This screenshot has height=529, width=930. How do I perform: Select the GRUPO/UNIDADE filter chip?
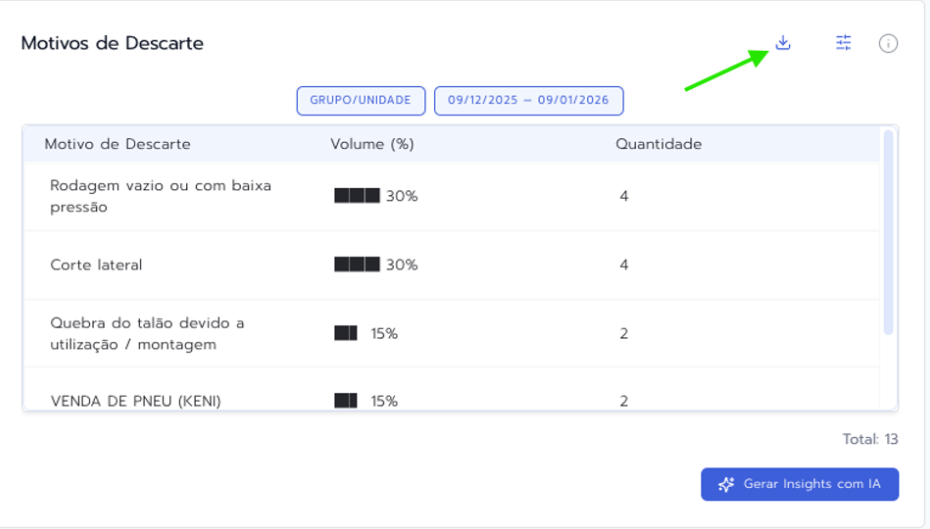(x=360, y=101)
